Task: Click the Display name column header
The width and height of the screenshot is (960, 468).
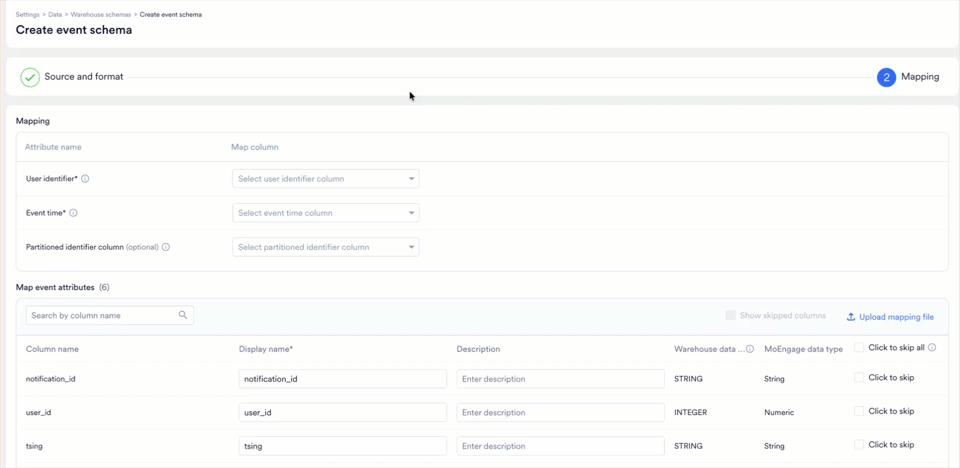Action: [266, 349]
